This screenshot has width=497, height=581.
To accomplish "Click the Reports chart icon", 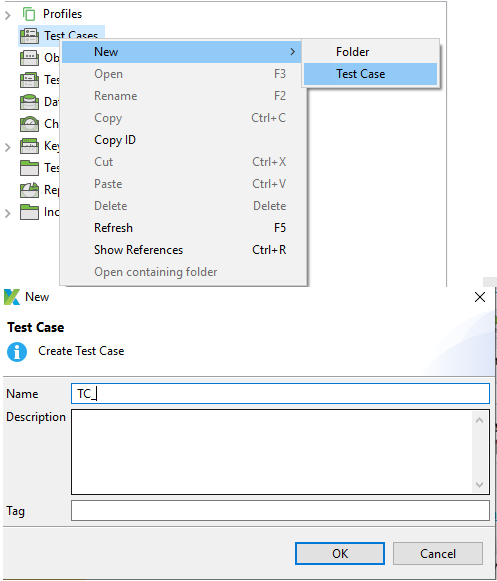I will tap(29, 190).
